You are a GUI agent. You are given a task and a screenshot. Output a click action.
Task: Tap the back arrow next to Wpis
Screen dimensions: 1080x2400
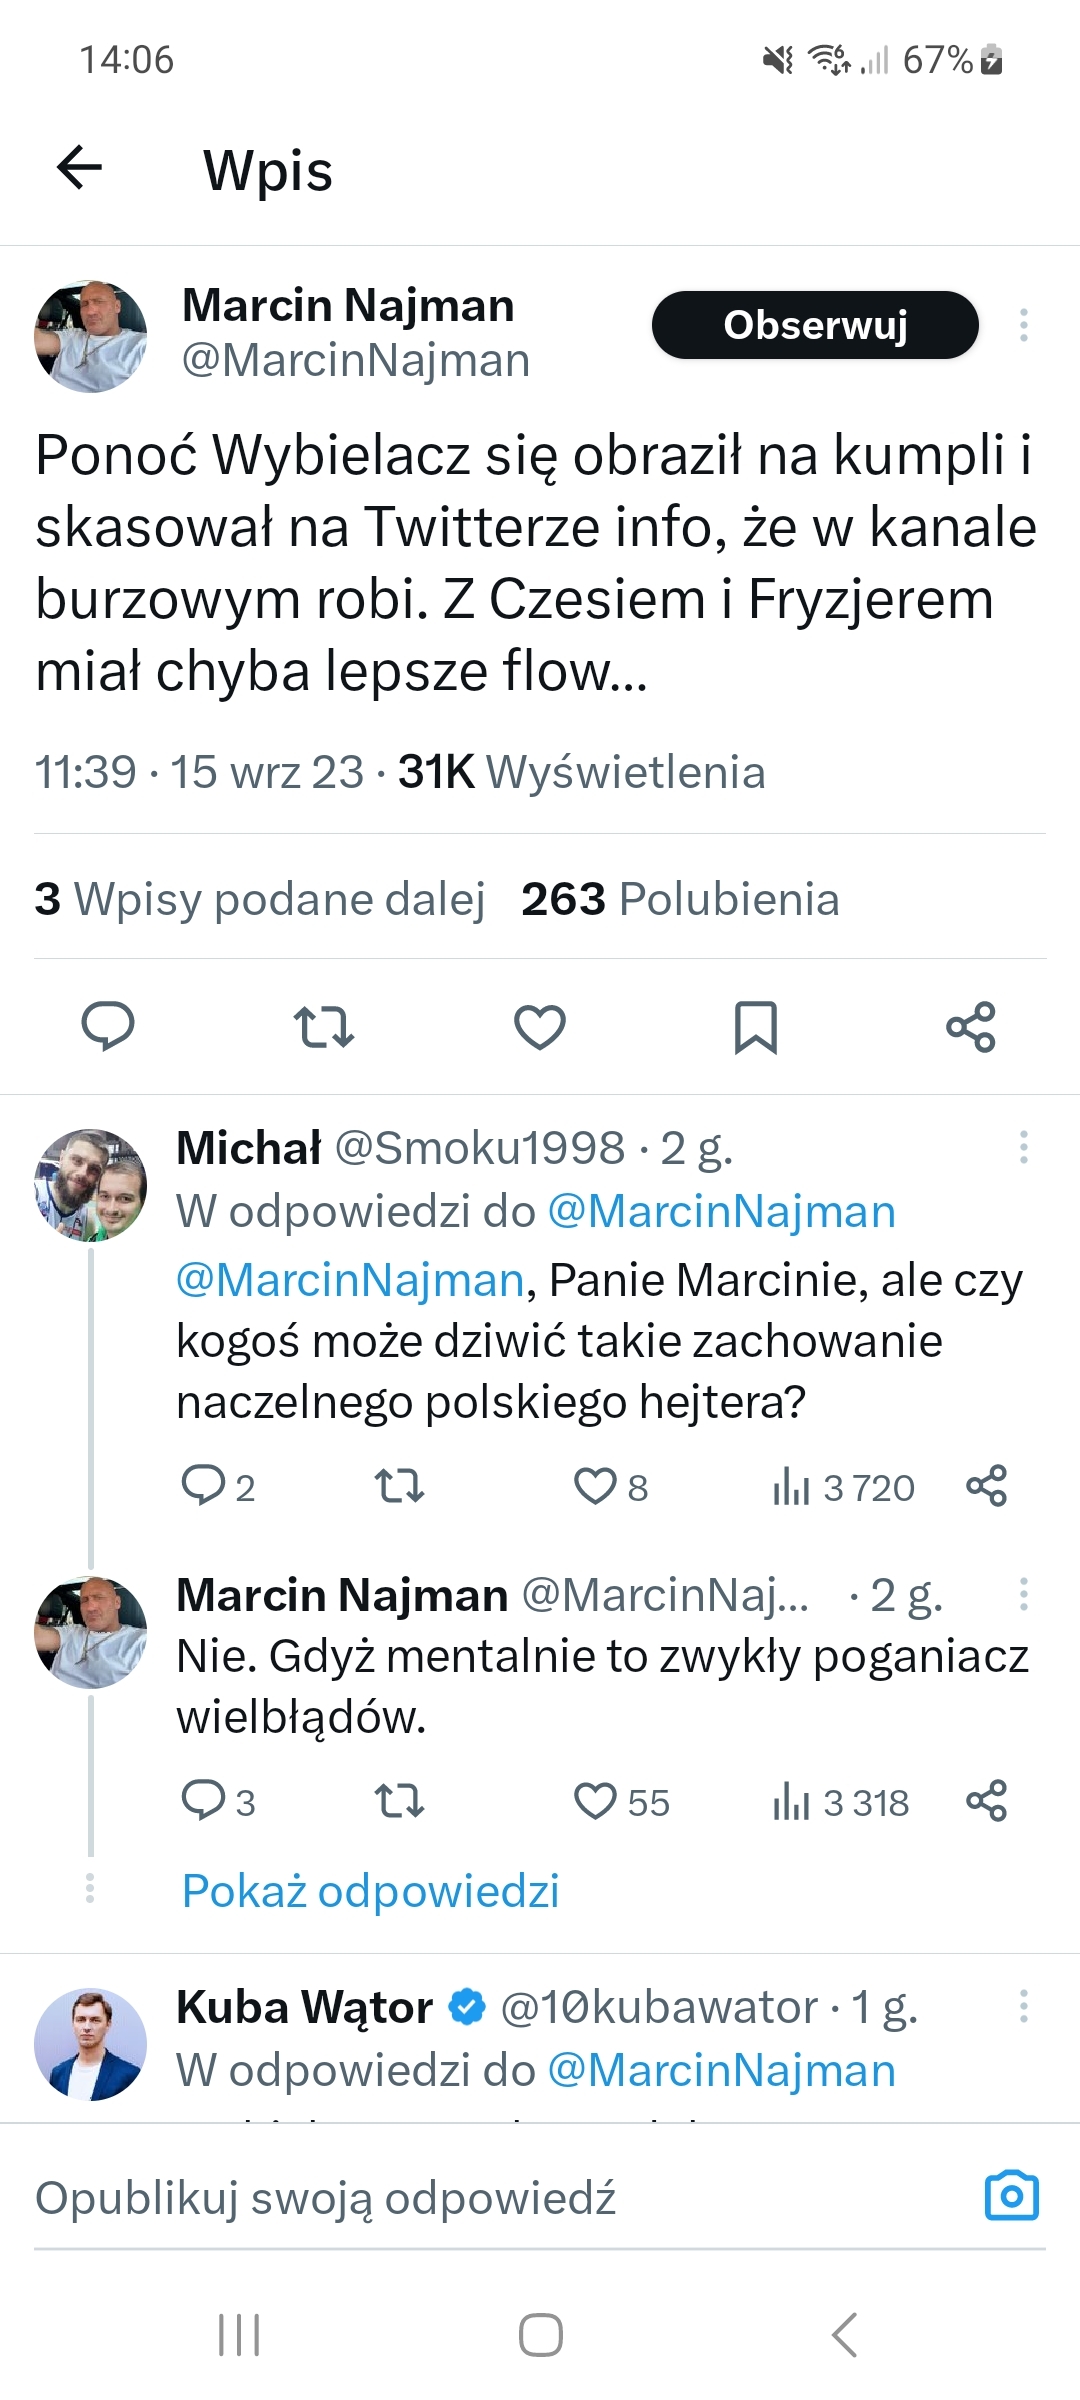(80, 167)
